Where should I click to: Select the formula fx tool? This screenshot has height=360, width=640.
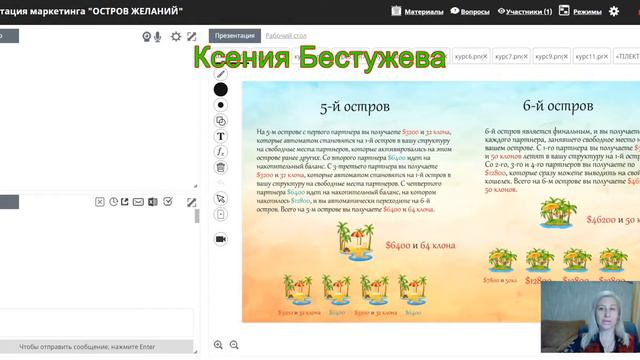[x=221, y=152]
